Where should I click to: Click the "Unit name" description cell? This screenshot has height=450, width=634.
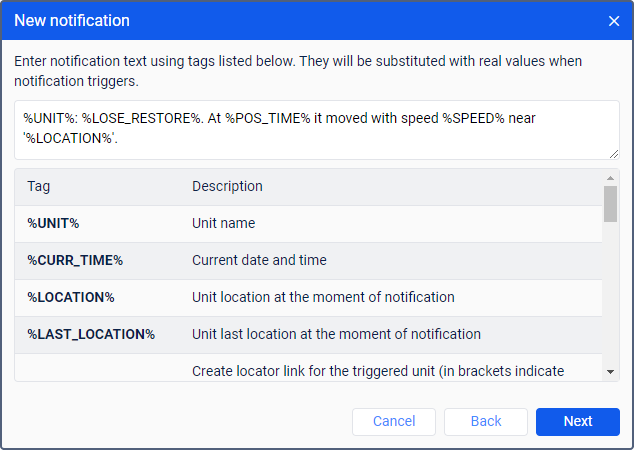click(x=223, y=223)
